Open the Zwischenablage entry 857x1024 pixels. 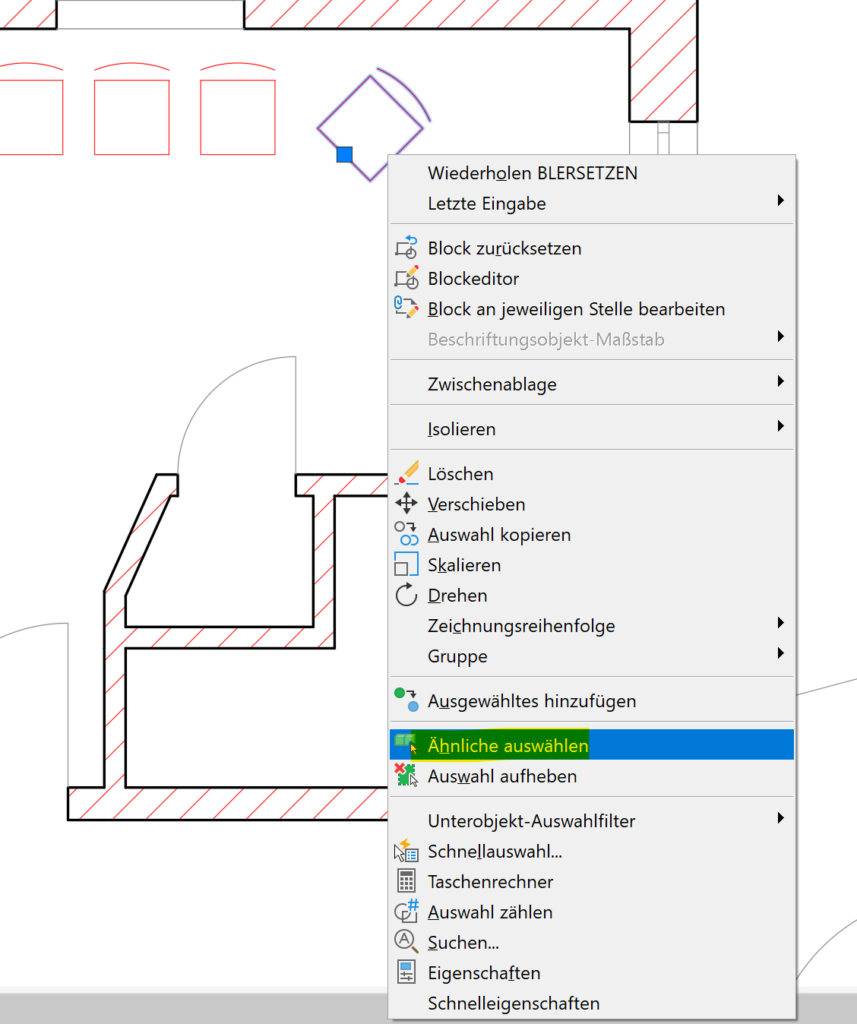coord(592,384)
